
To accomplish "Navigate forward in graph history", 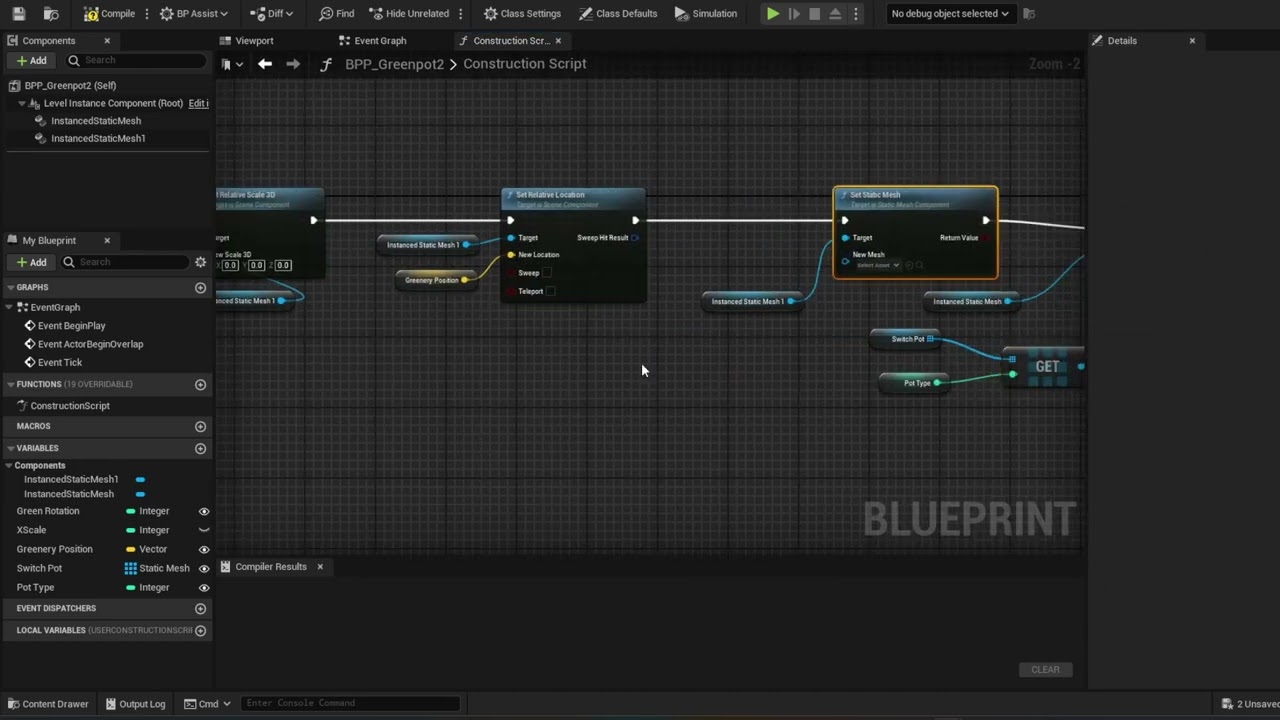I will [x=293, y=64].
